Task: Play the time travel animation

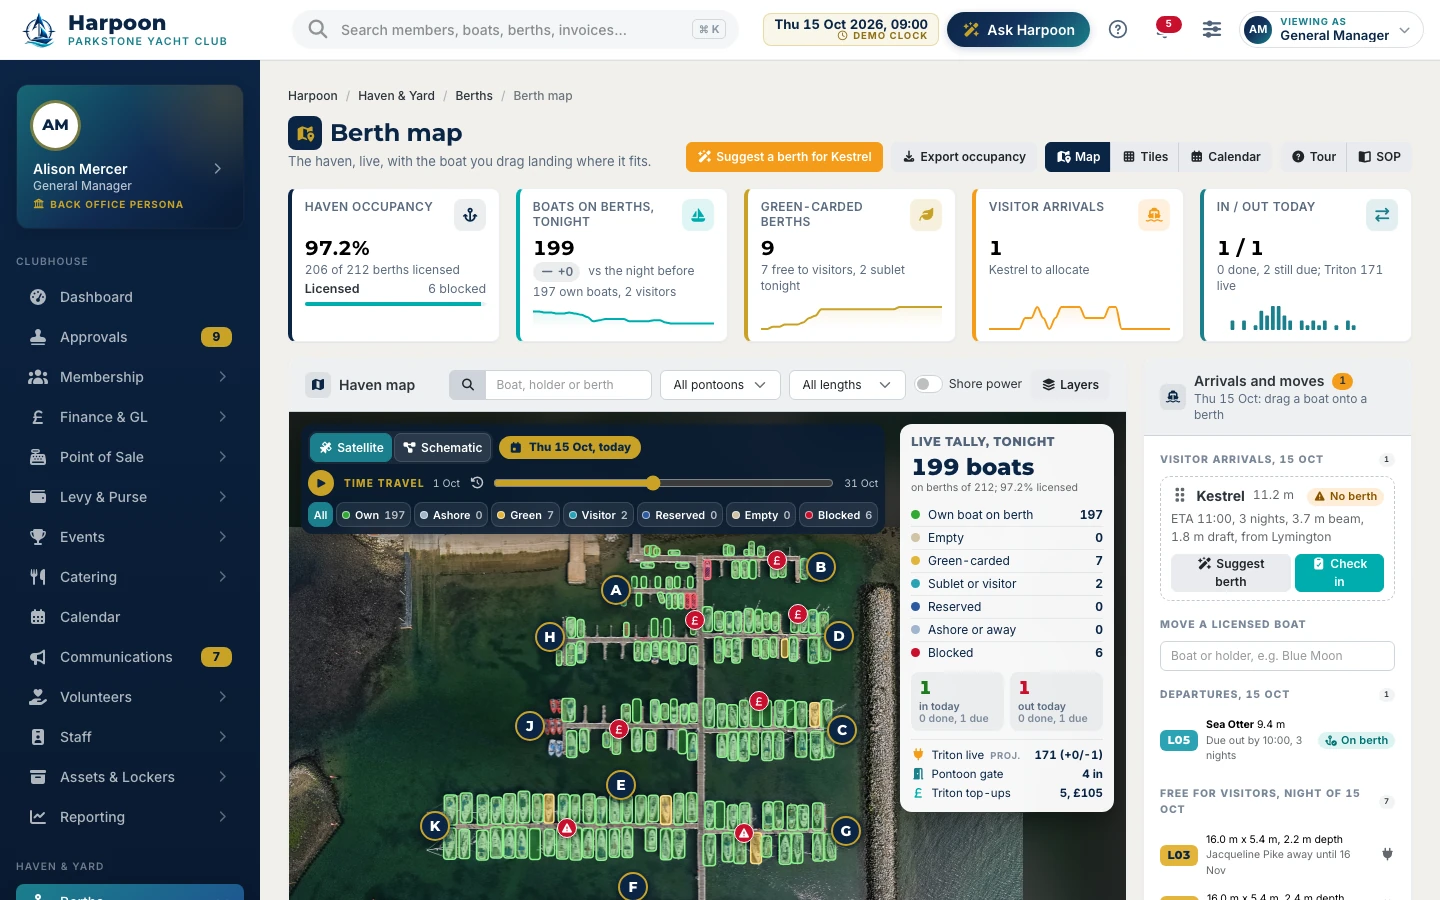Action: [321, 483]
